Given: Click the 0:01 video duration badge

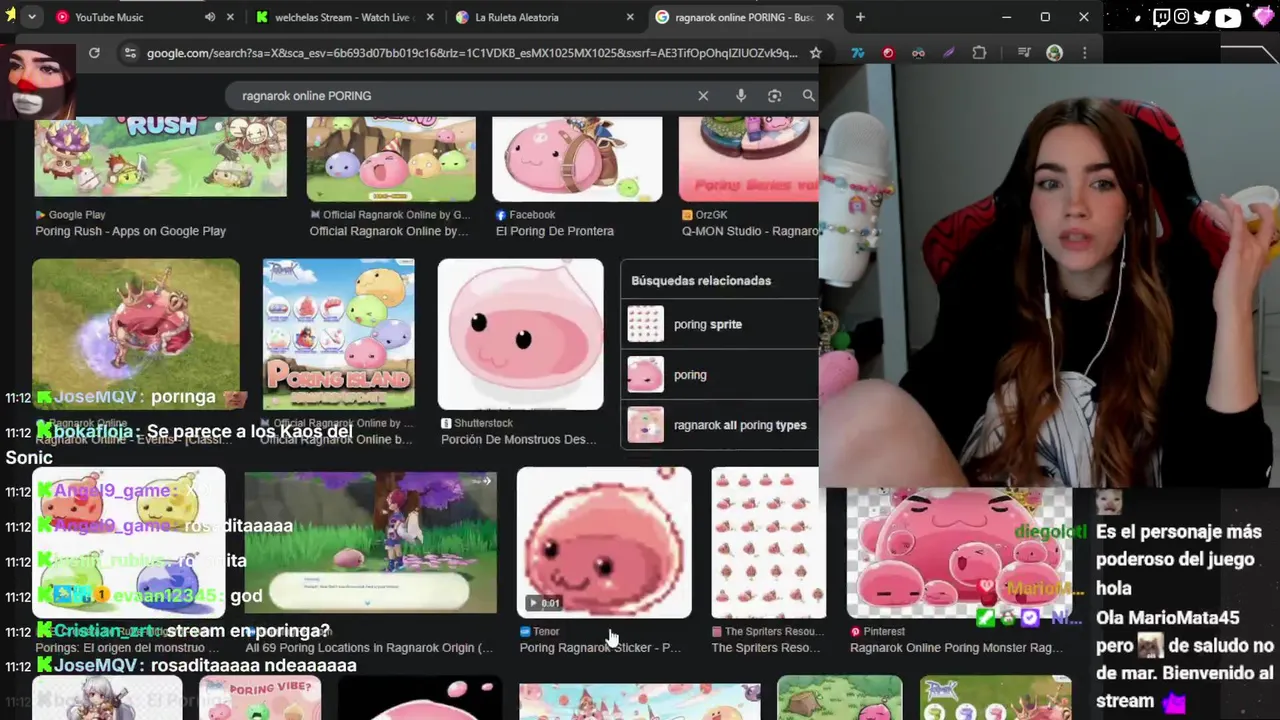Looking at the screenshot, I should tap(545, 603).
